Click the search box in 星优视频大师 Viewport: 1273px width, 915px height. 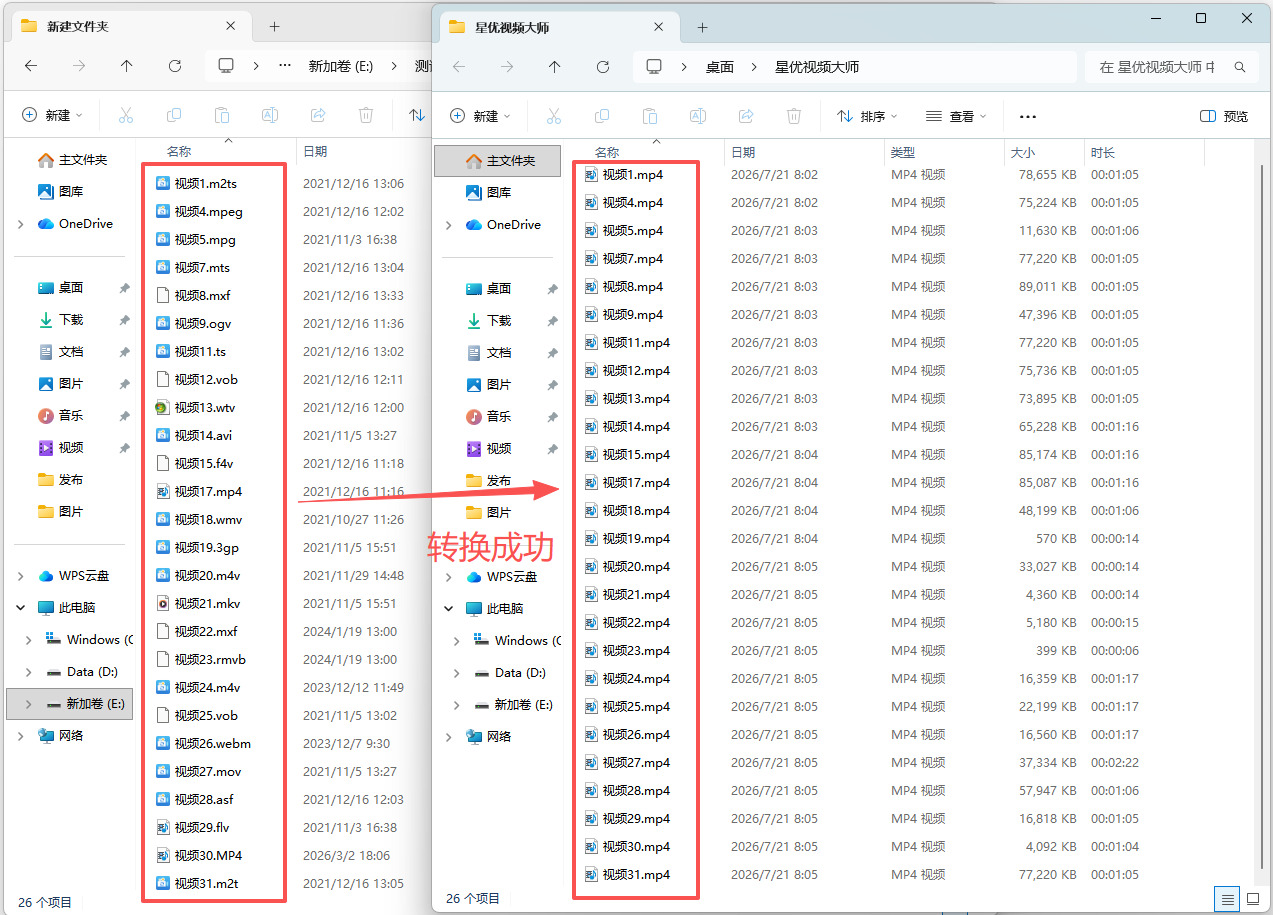(x=1171, y=67)
